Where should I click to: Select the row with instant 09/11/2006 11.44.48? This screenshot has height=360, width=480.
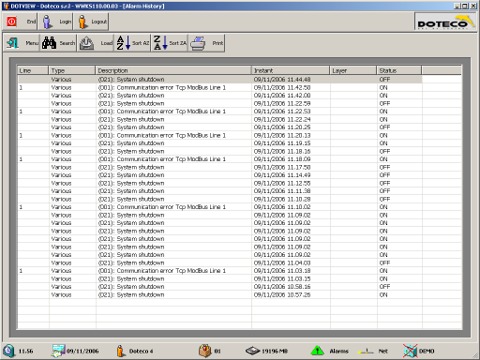[x=220, y=79]
